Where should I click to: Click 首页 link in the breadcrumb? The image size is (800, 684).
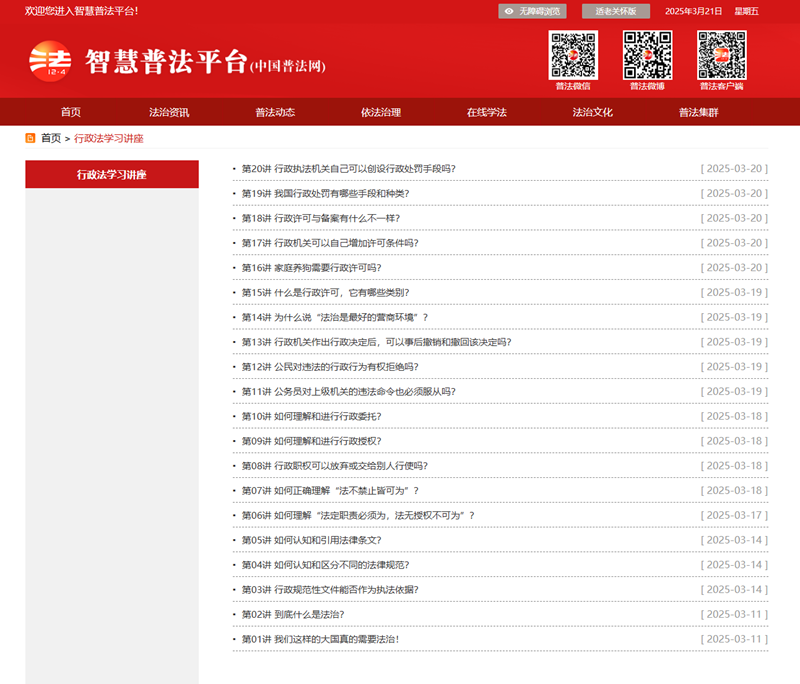click(x=51, y=138)
